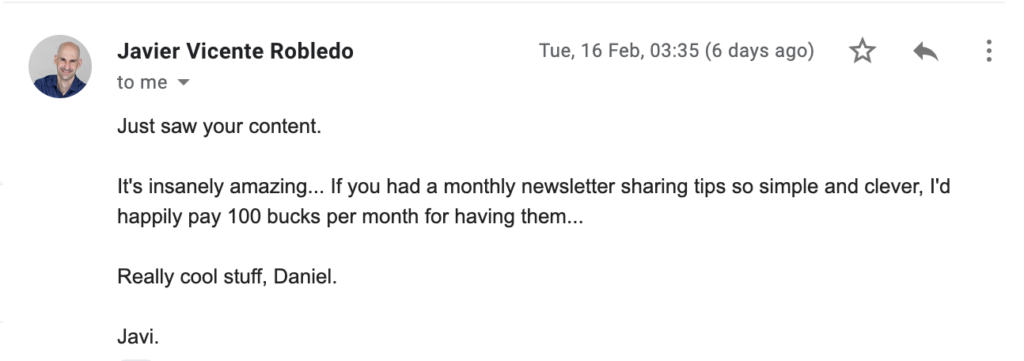Open the three-dot More options menu
The width and height of the screenshot is (1024, 361).
click(x=989, y=51)
